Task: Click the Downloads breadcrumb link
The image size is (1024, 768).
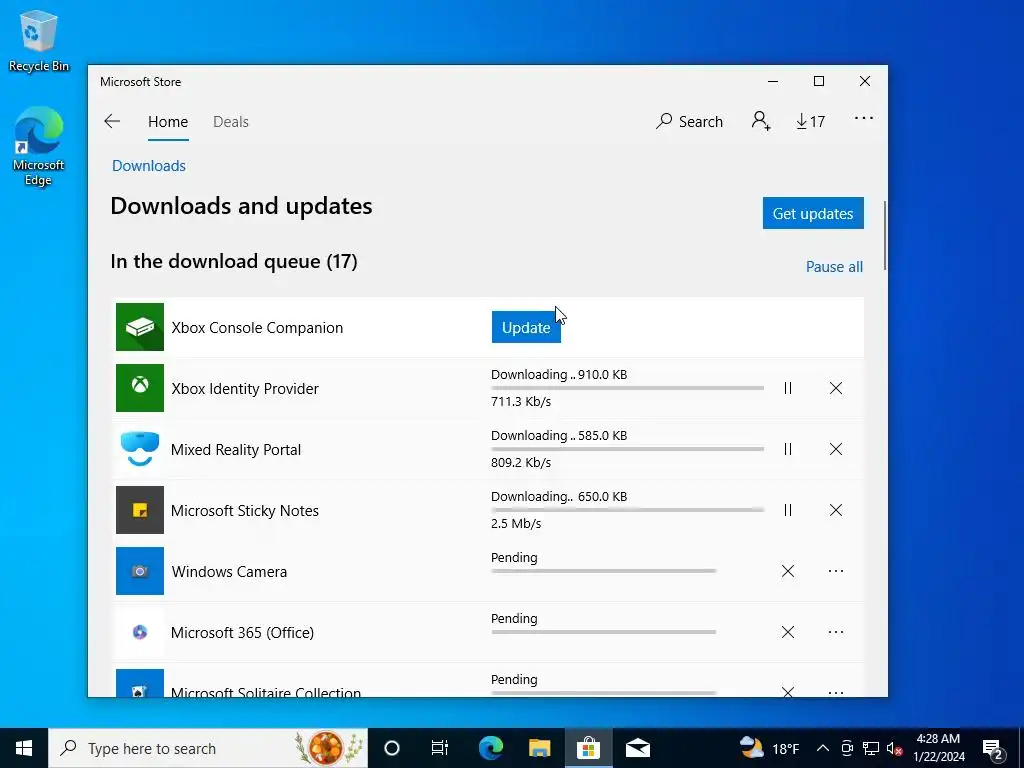Action: (149, 166)
